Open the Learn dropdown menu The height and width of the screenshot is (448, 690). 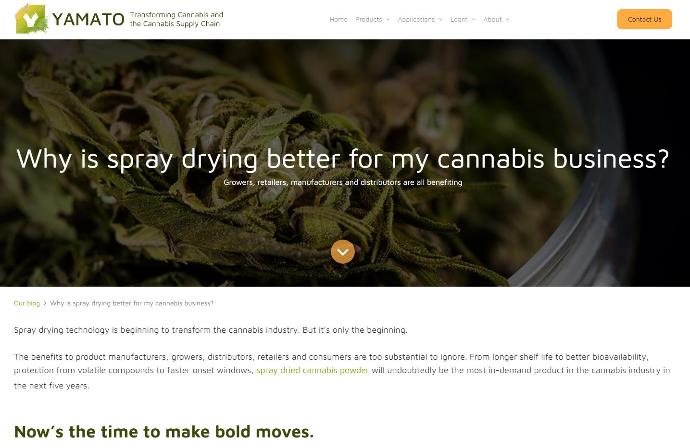point(462,19)
